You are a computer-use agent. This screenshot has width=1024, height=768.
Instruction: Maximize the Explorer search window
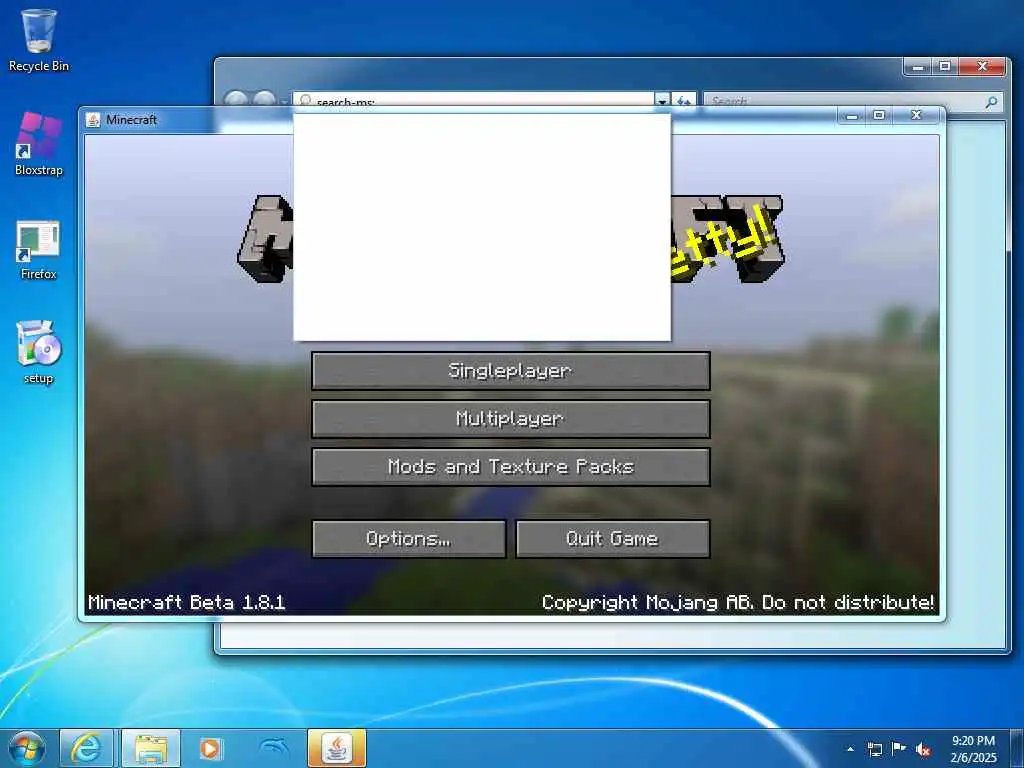pos(945,66)
